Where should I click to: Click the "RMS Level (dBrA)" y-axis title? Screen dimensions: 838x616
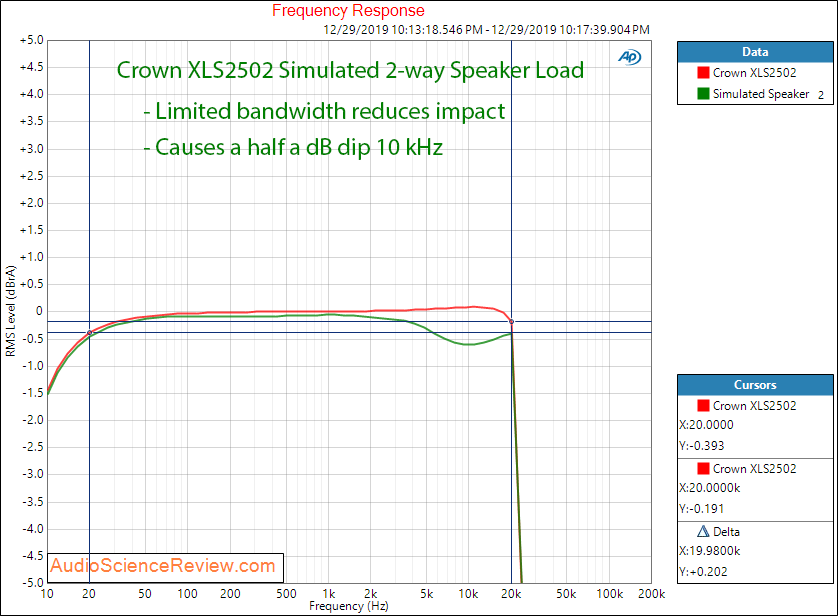click(11, 310)
